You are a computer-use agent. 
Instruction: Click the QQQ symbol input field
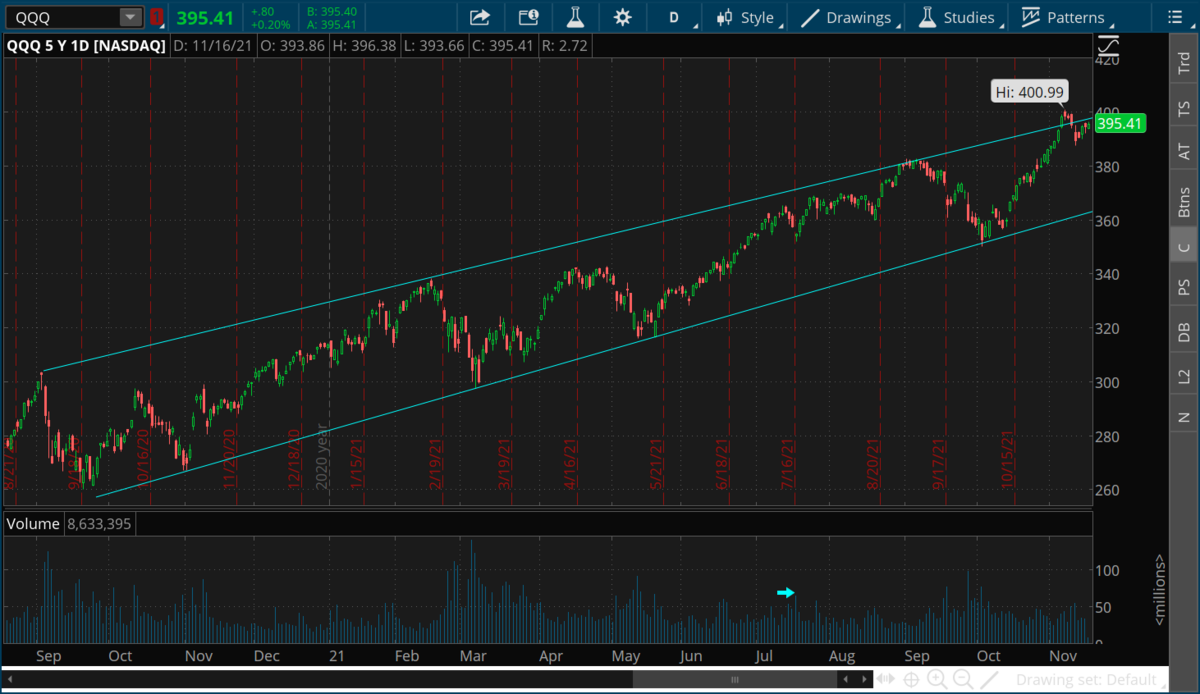[x=62, y=17]
